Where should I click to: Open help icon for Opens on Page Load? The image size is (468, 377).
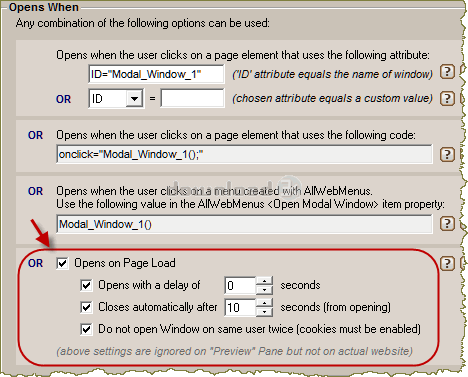447,263
